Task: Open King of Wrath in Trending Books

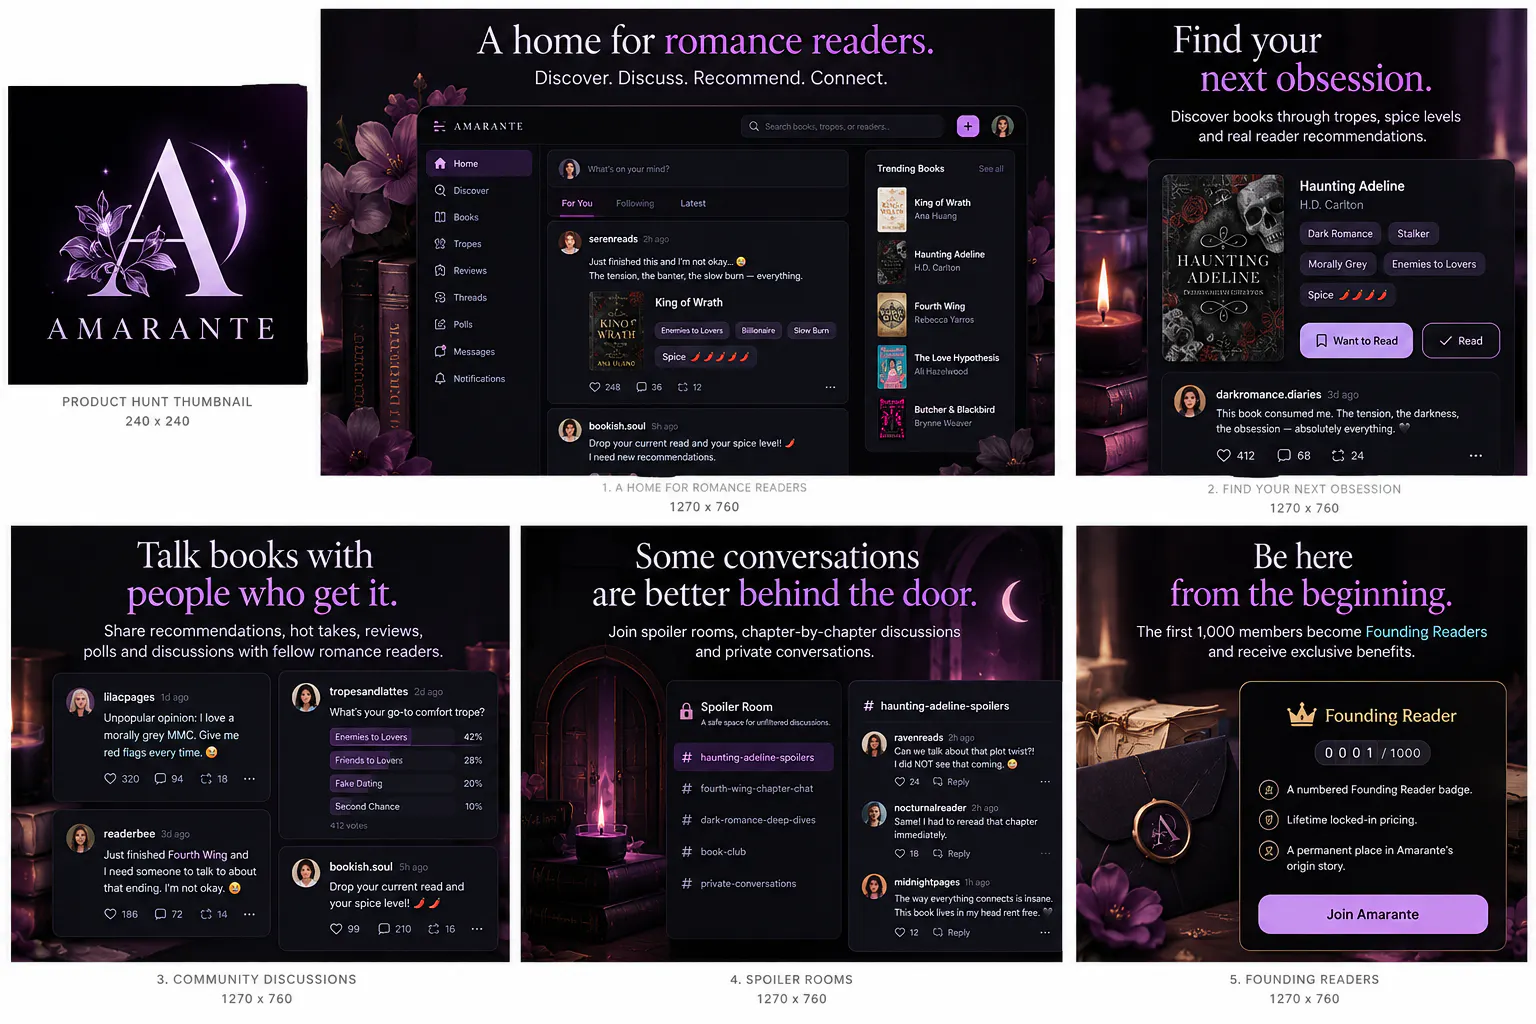Action: tap(940, 209)
